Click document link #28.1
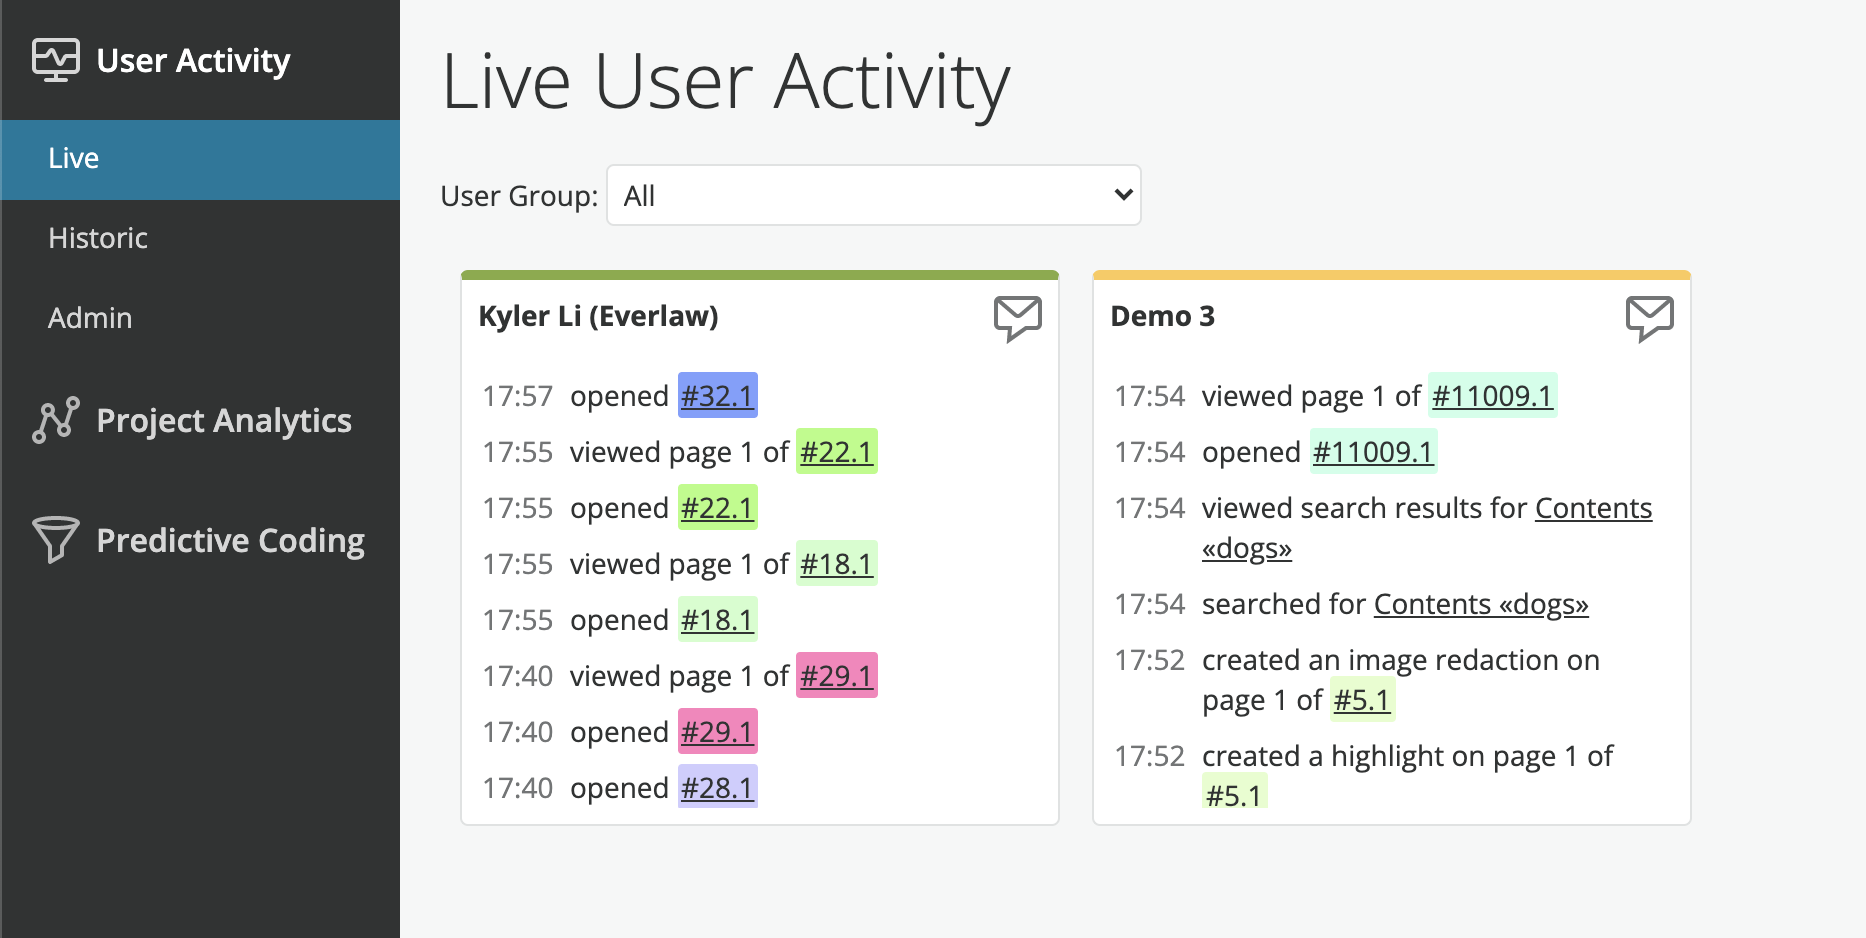 coord(717,788)
